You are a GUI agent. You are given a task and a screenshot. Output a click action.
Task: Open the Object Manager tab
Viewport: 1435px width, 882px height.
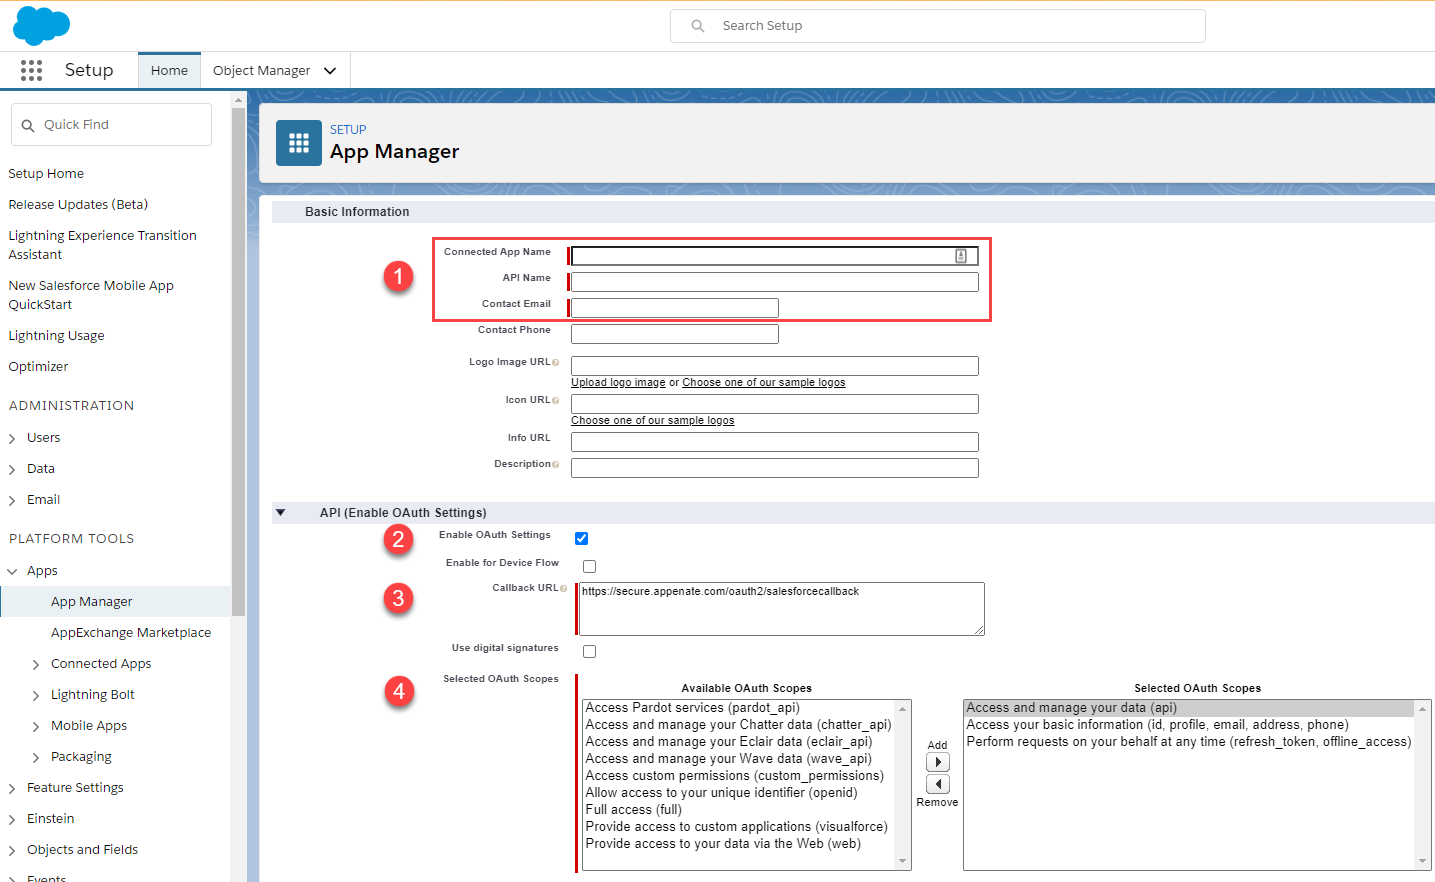click(261, 70)
